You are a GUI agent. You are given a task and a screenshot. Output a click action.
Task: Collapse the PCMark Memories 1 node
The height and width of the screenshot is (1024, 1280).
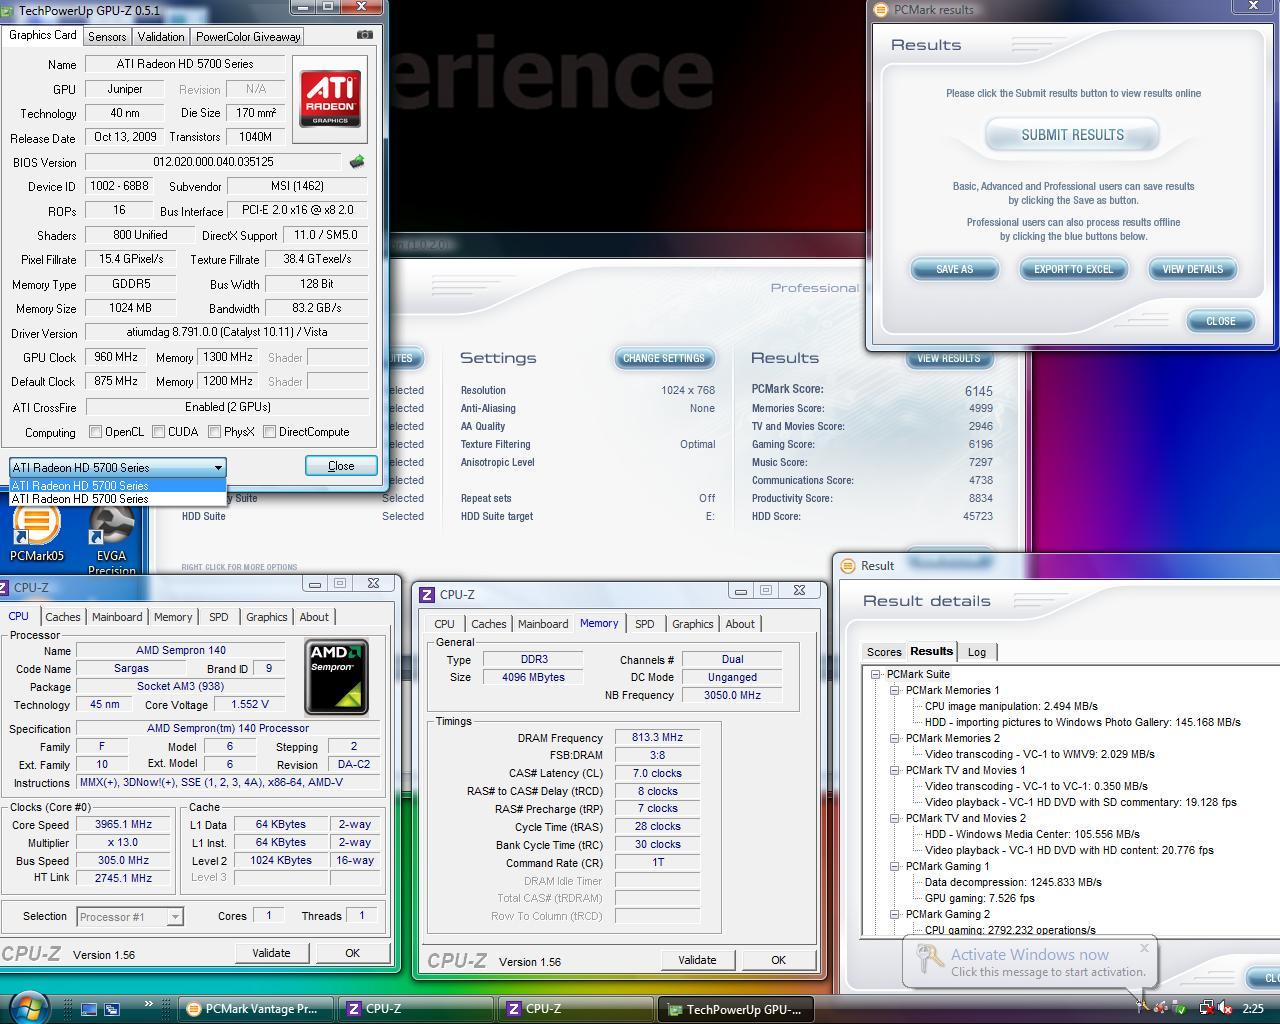coord(895,690)
